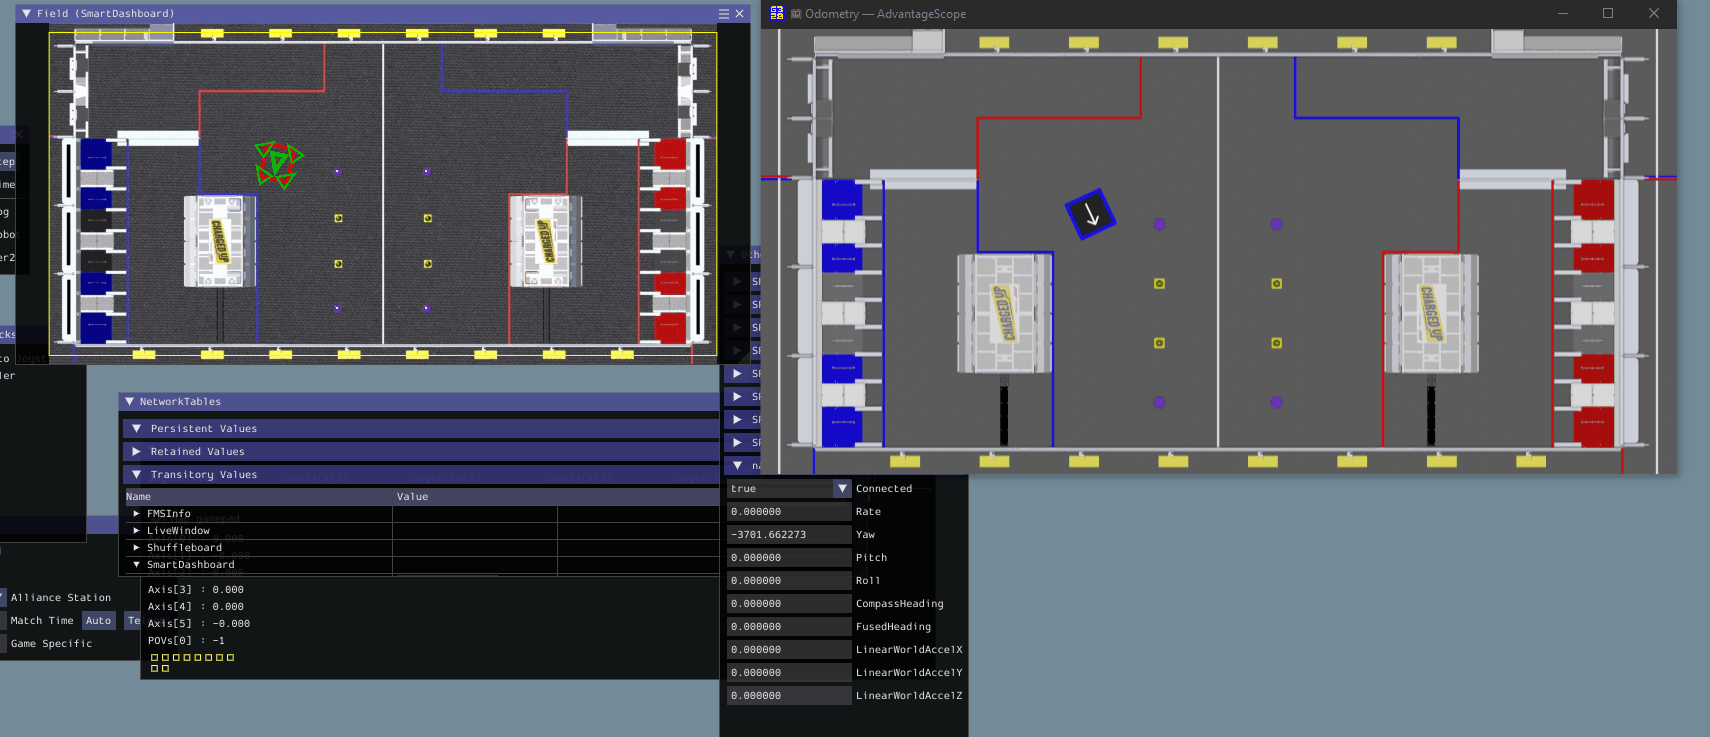
Task: Open the Field window hamburger menu
Action: point(724,14)
